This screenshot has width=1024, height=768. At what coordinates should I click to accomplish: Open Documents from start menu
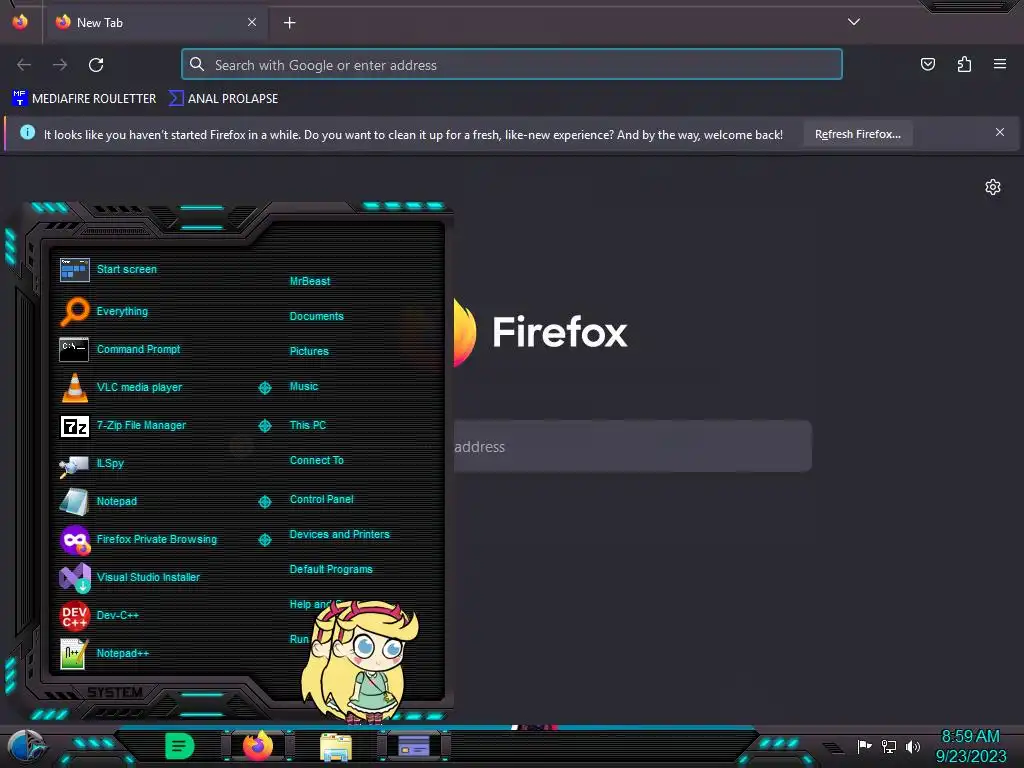[316, 316]
